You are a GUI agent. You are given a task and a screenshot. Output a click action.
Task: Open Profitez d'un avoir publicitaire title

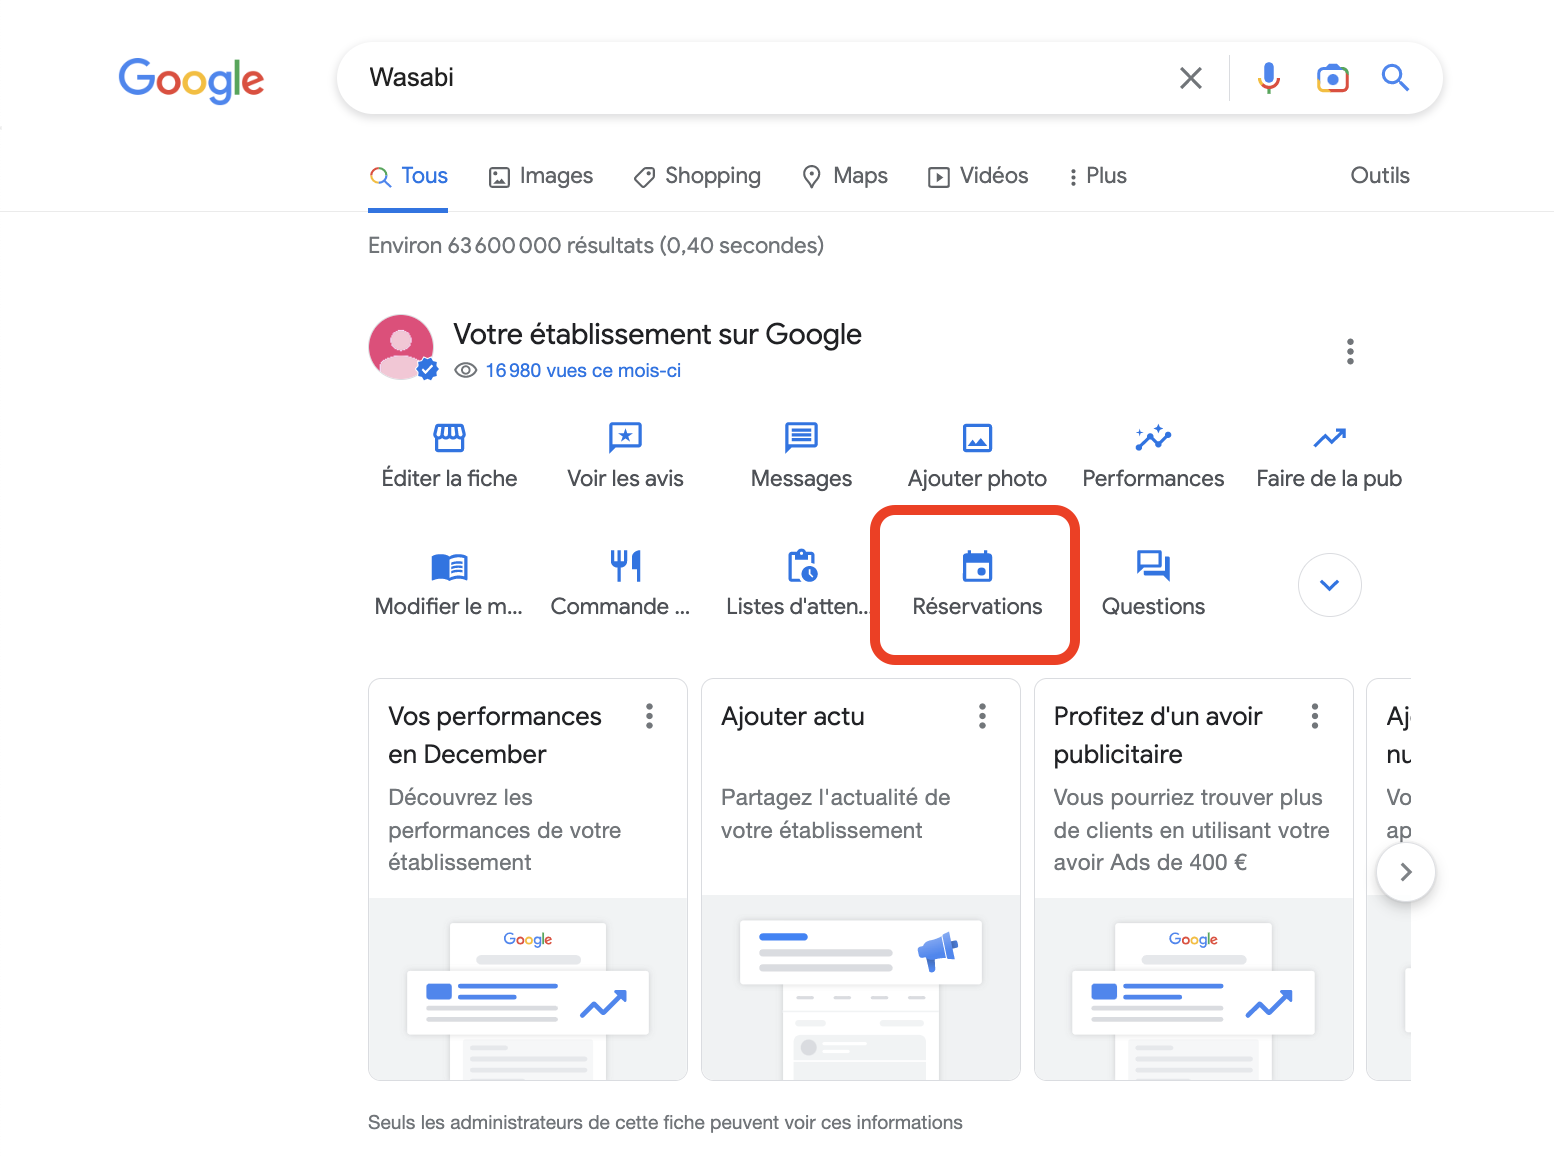1158,735
